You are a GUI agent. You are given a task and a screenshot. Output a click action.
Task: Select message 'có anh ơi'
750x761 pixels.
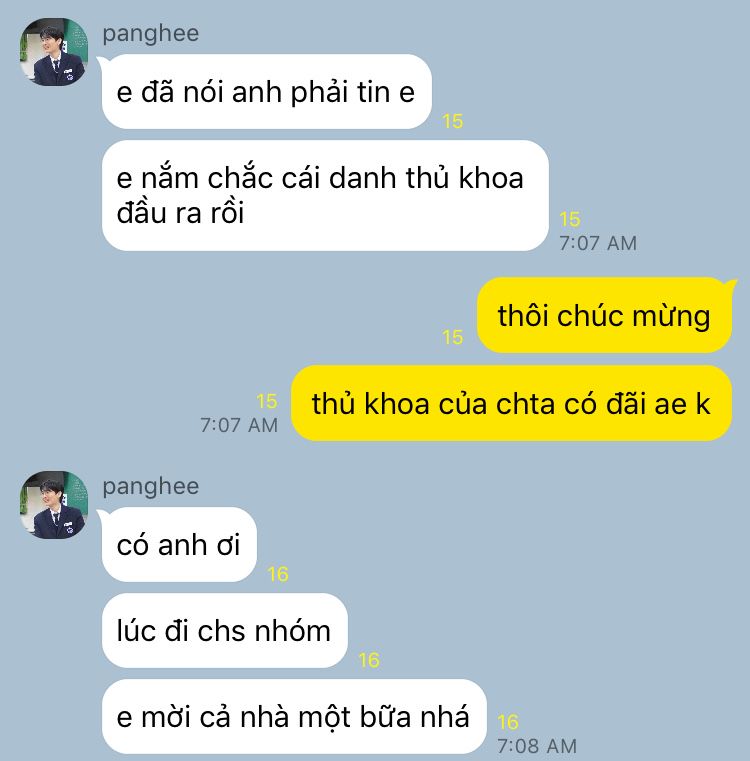pos(179,545)
